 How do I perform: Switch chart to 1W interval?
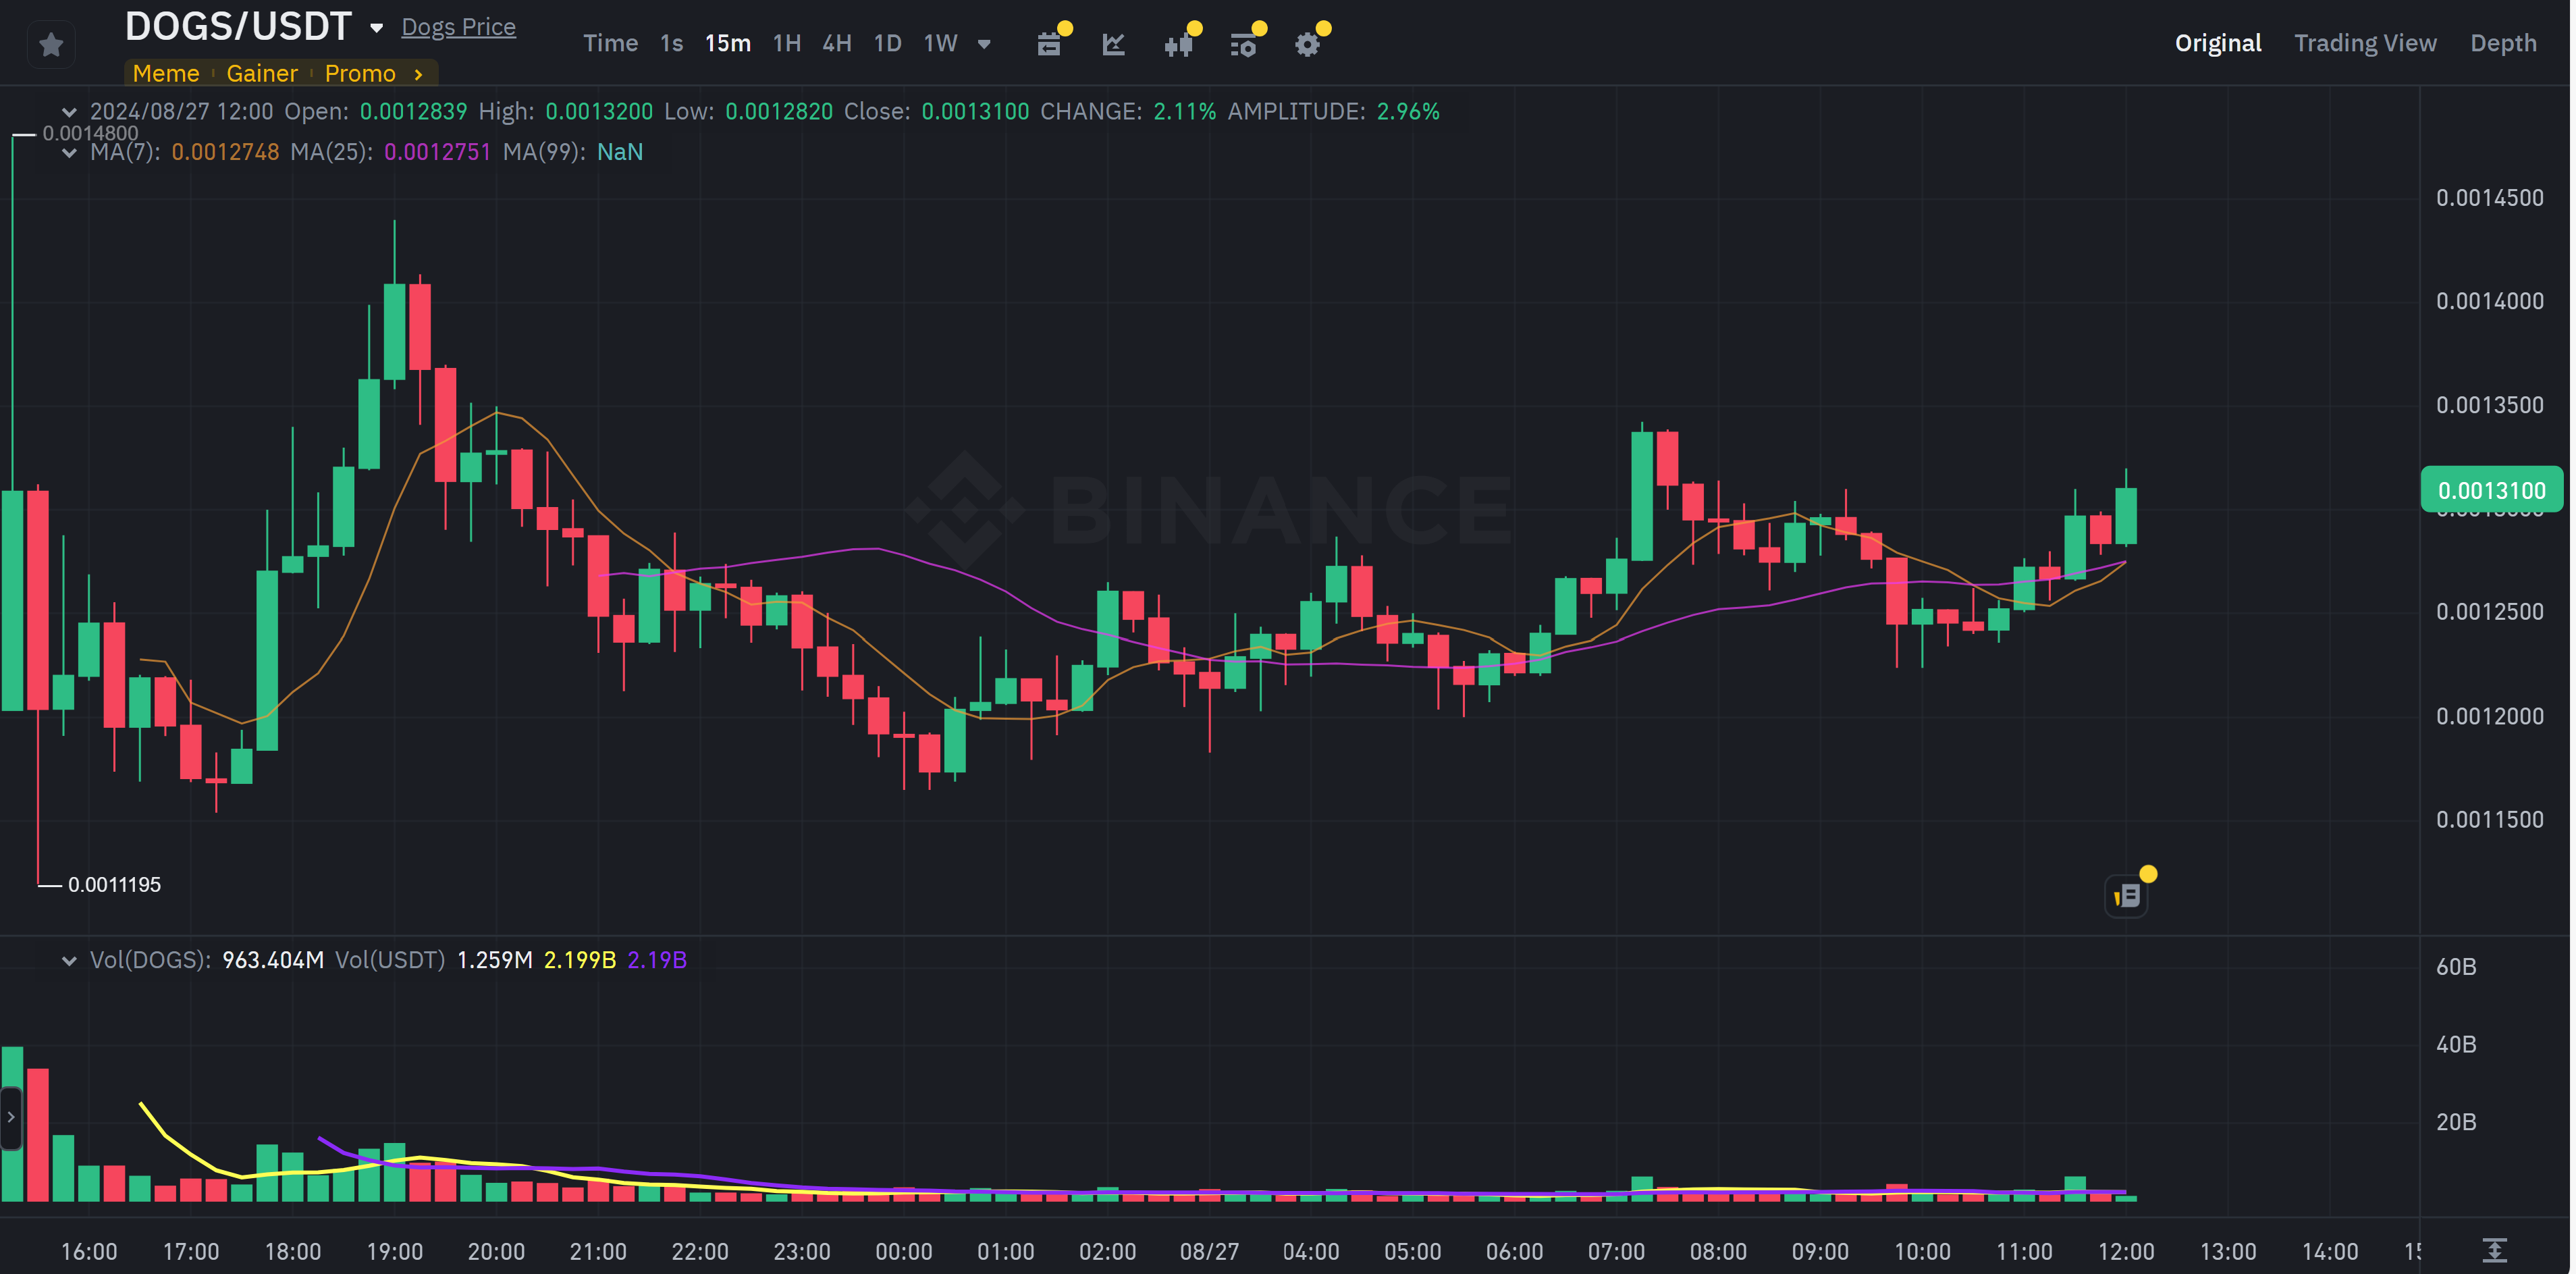coord(940,43)
